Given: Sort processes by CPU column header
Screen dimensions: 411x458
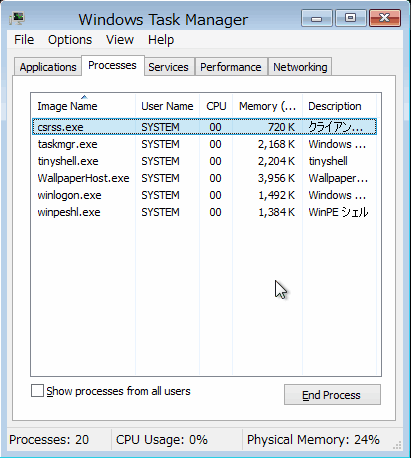Looking at the screenshot, I should tap(216, 106).
